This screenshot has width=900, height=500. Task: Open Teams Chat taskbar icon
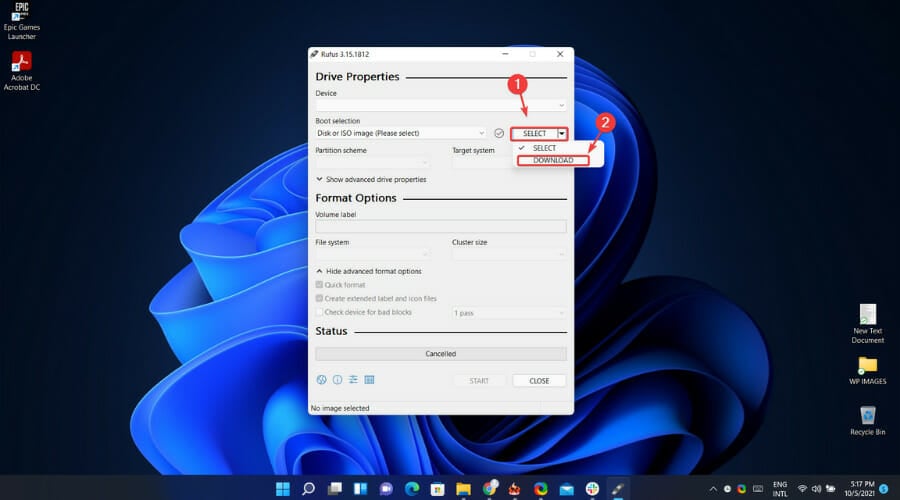coord(386,489)
